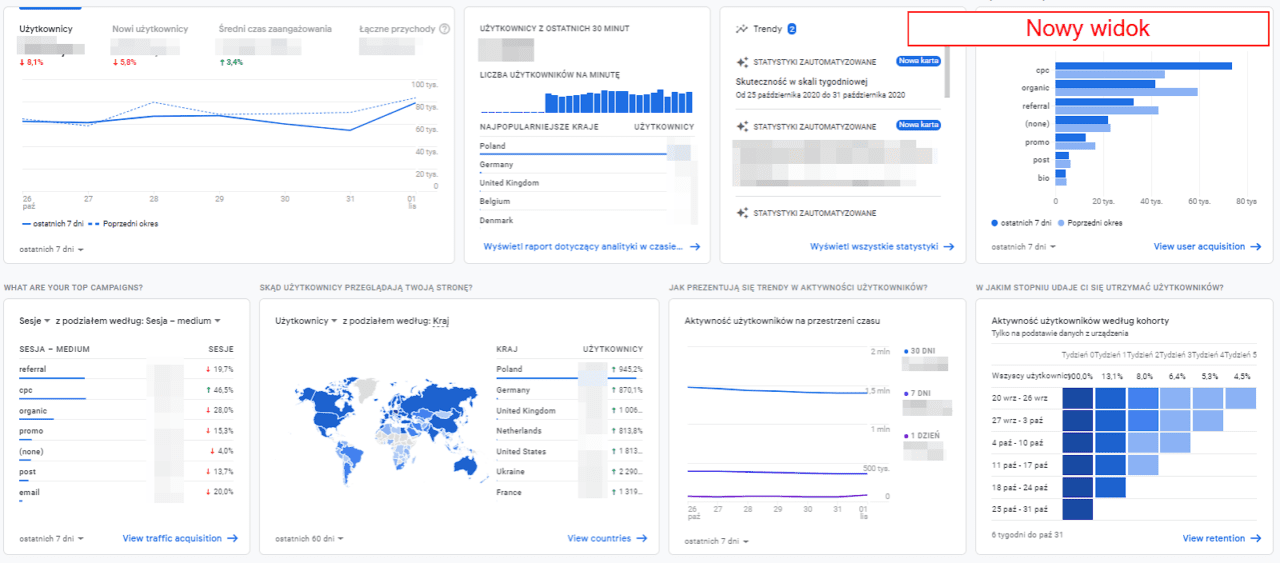1280x563 pixels.
Task: Click the 18 paź - 24 paź cohort row label
Action: pyautogui.click(x=1020, y=487)
